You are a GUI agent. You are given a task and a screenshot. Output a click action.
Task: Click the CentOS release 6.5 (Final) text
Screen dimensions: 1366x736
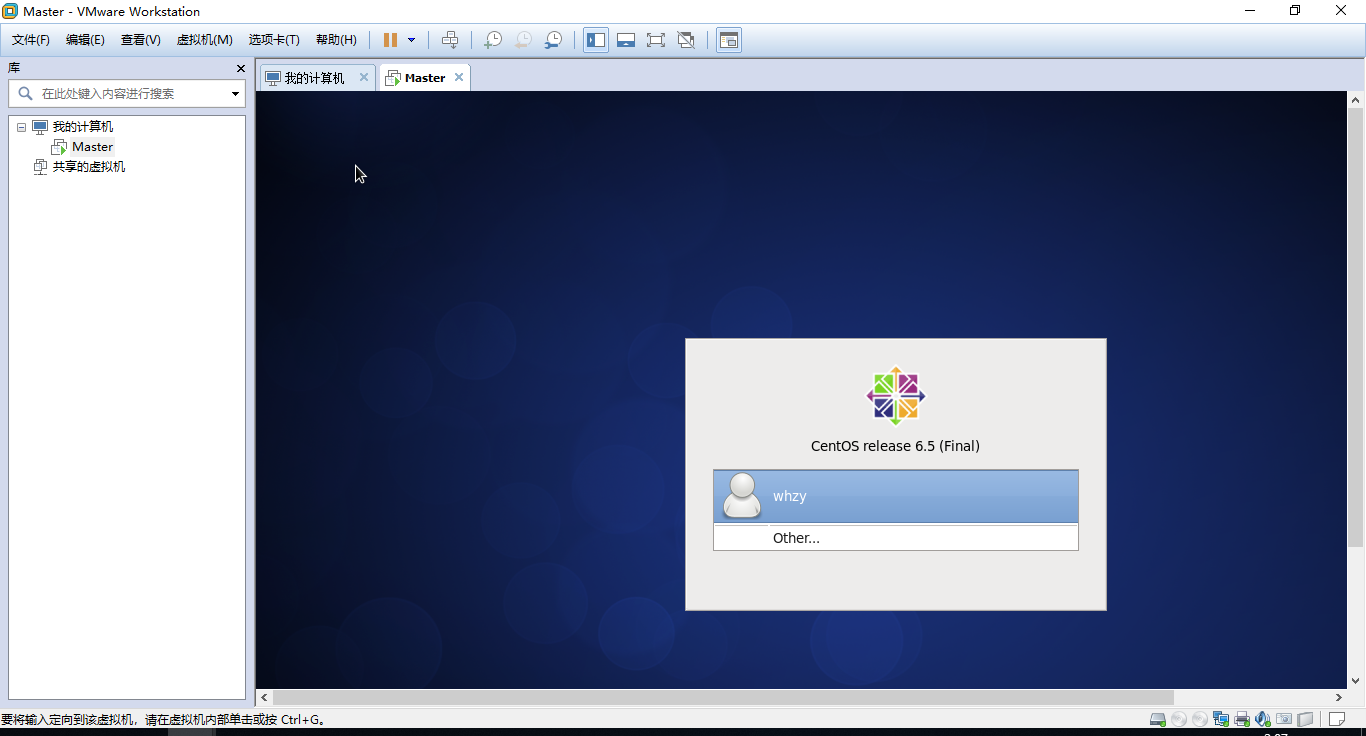(895, 446)
